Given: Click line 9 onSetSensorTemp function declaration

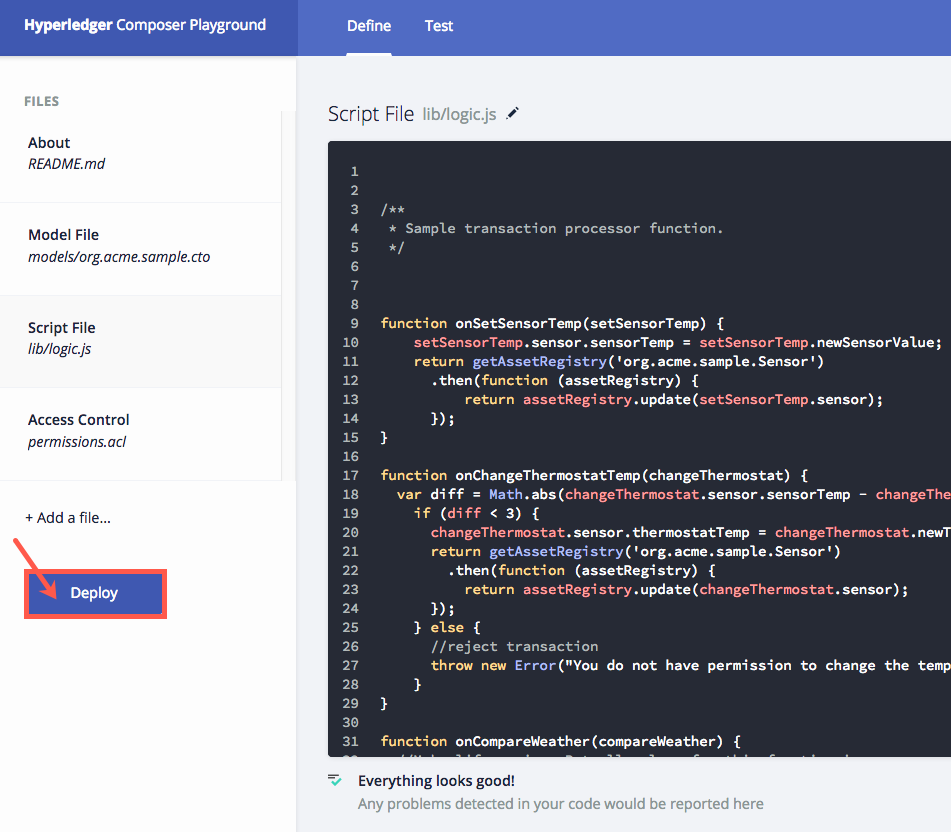Looking at the screenshot, I should 552,324.
